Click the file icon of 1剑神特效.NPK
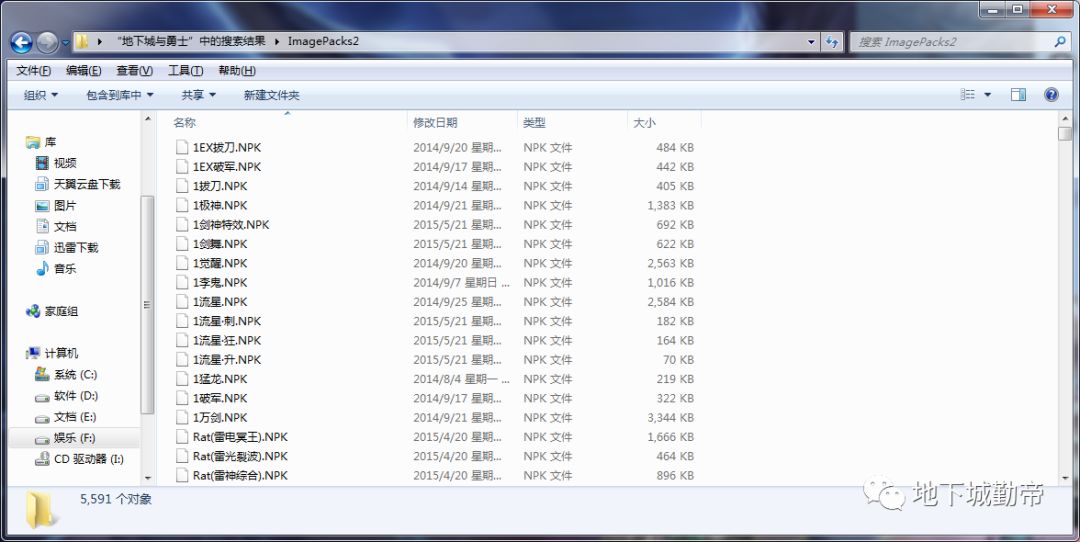The image size is (1080, 542). 182,225
